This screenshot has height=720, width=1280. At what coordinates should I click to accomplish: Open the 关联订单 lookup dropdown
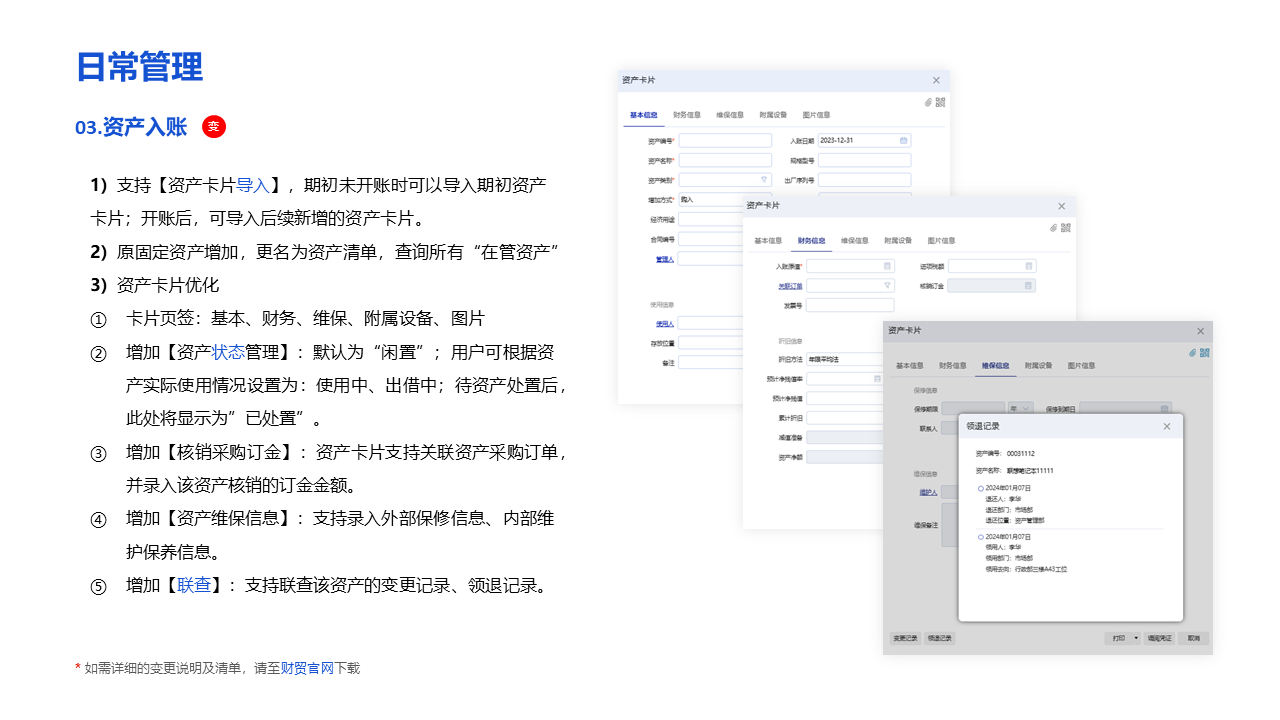click(x=886, y=285)
